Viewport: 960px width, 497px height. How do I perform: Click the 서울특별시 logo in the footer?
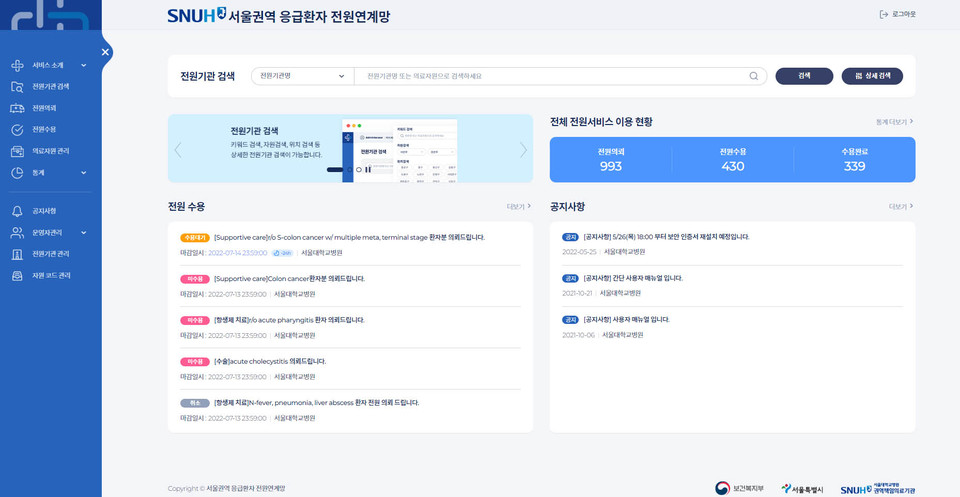(802, 488)
